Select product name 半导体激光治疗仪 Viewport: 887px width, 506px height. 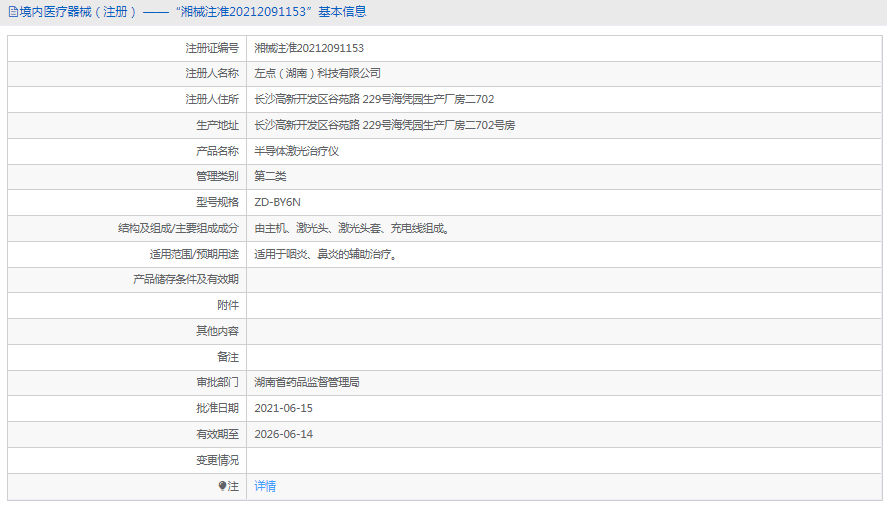click(296, 151)
